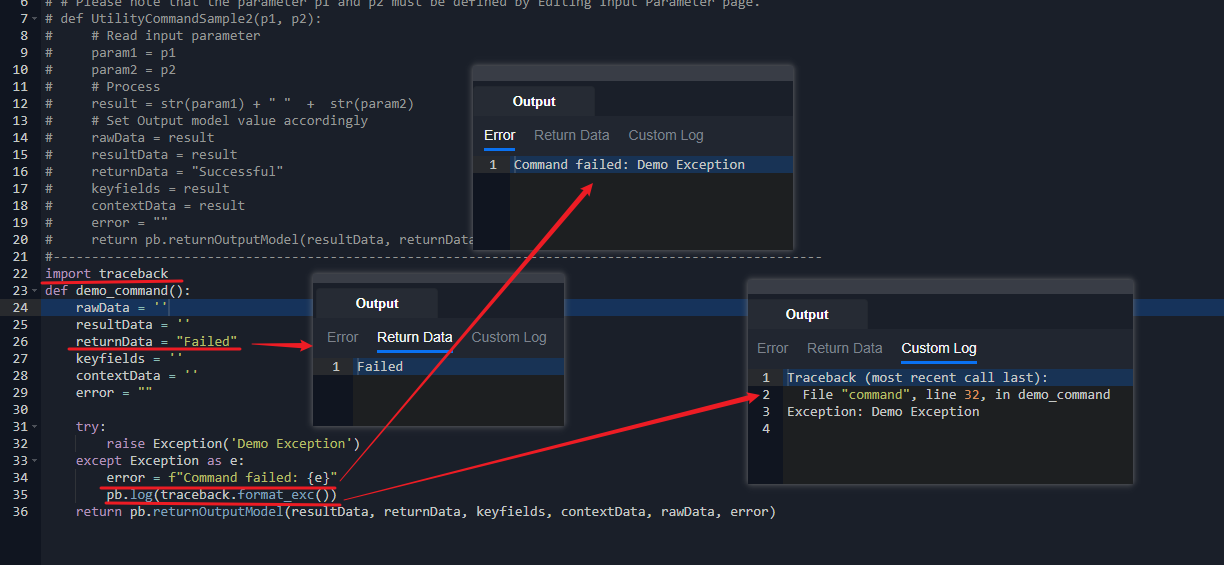Image resolution: width=1224 pixels, height=565 pixels.
Task: Click the 'Command failed: Demo Exception' output row
Action: point(628,165)
